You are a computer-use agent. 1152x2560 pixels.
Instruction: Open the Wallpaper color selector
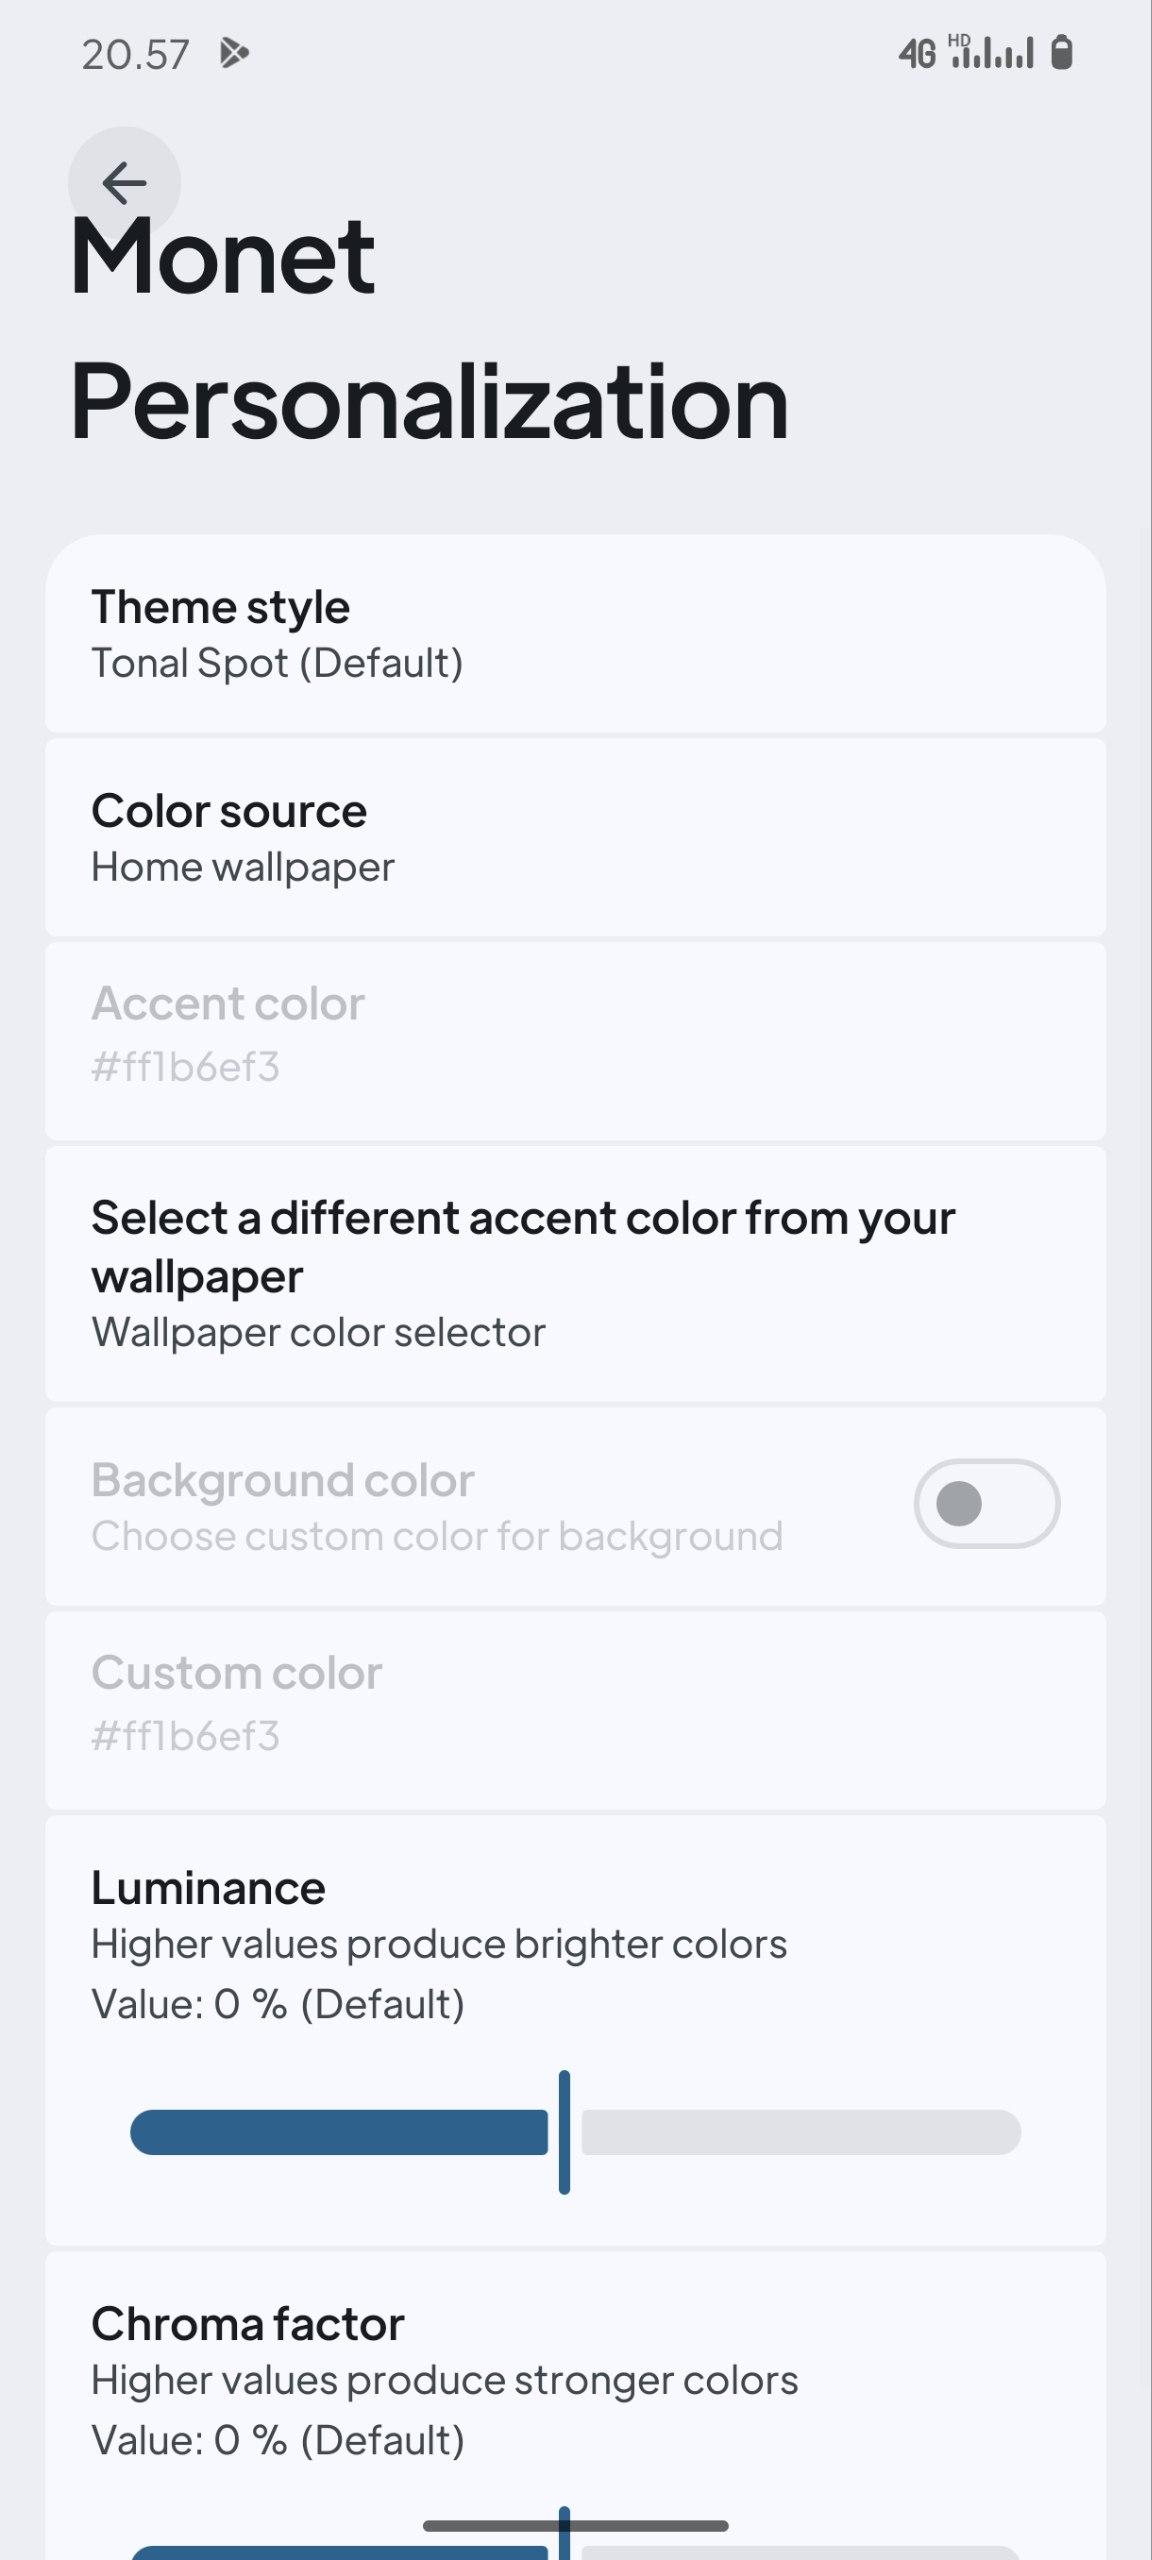[575, 1273]
